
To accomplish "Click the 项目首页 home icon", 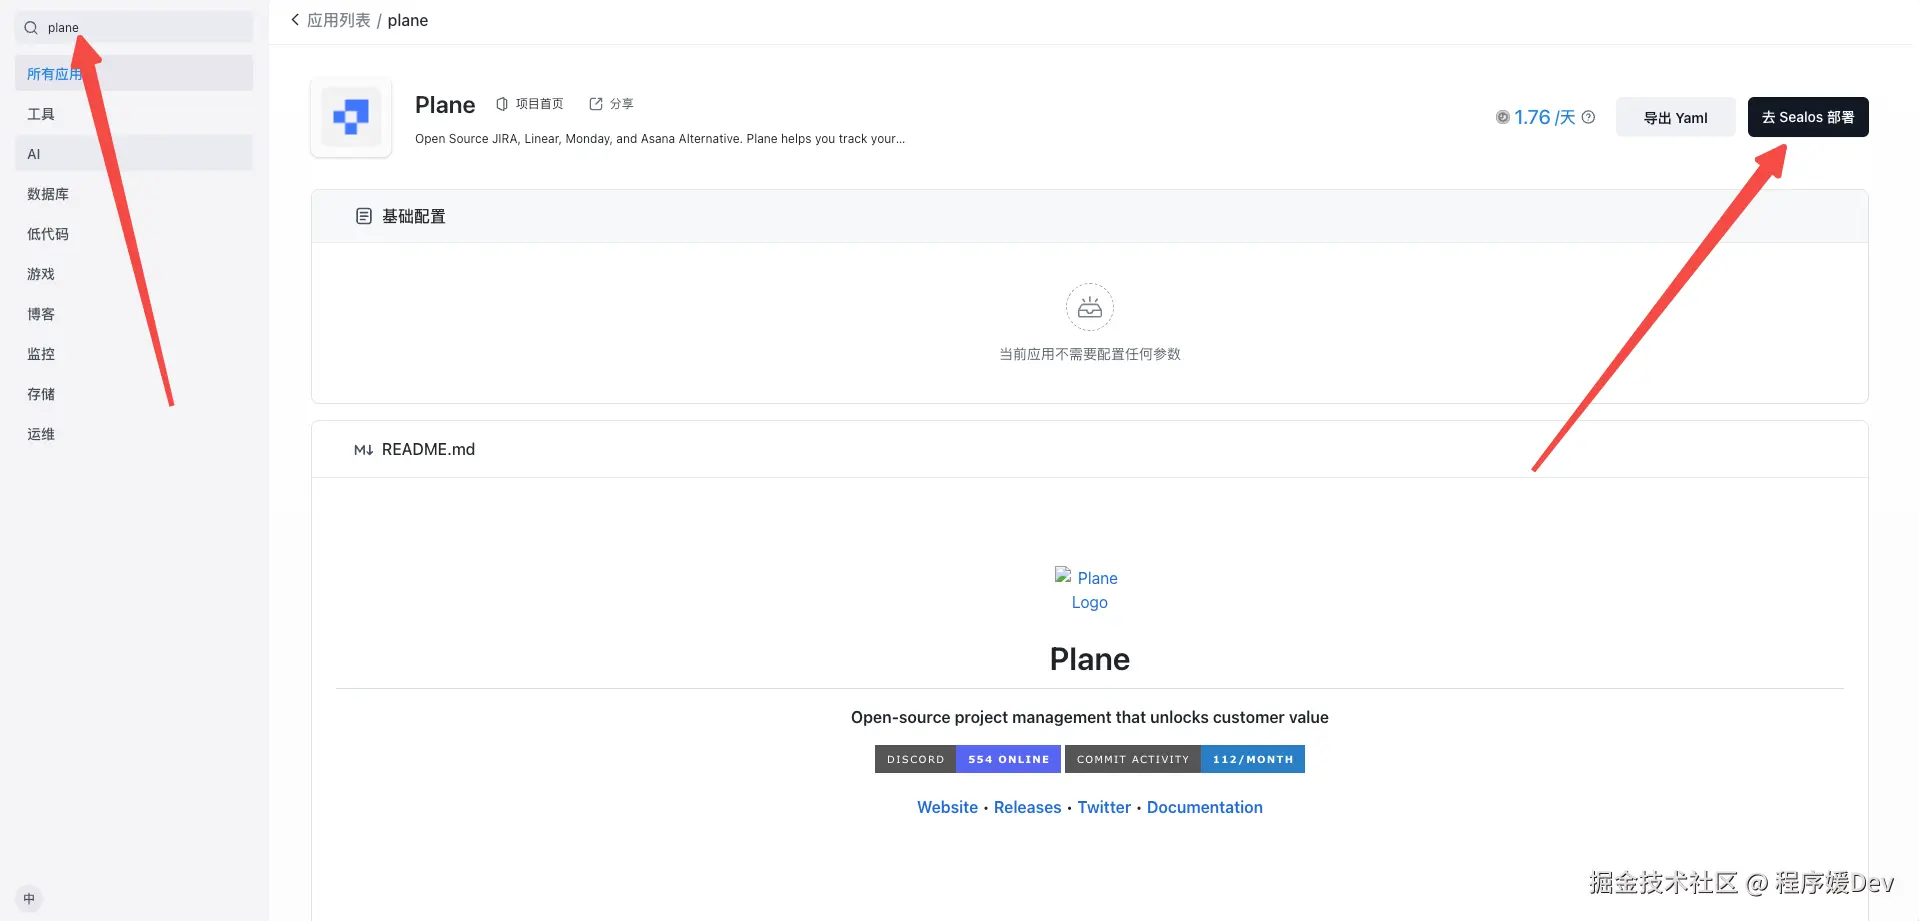I will coord(502,104).
